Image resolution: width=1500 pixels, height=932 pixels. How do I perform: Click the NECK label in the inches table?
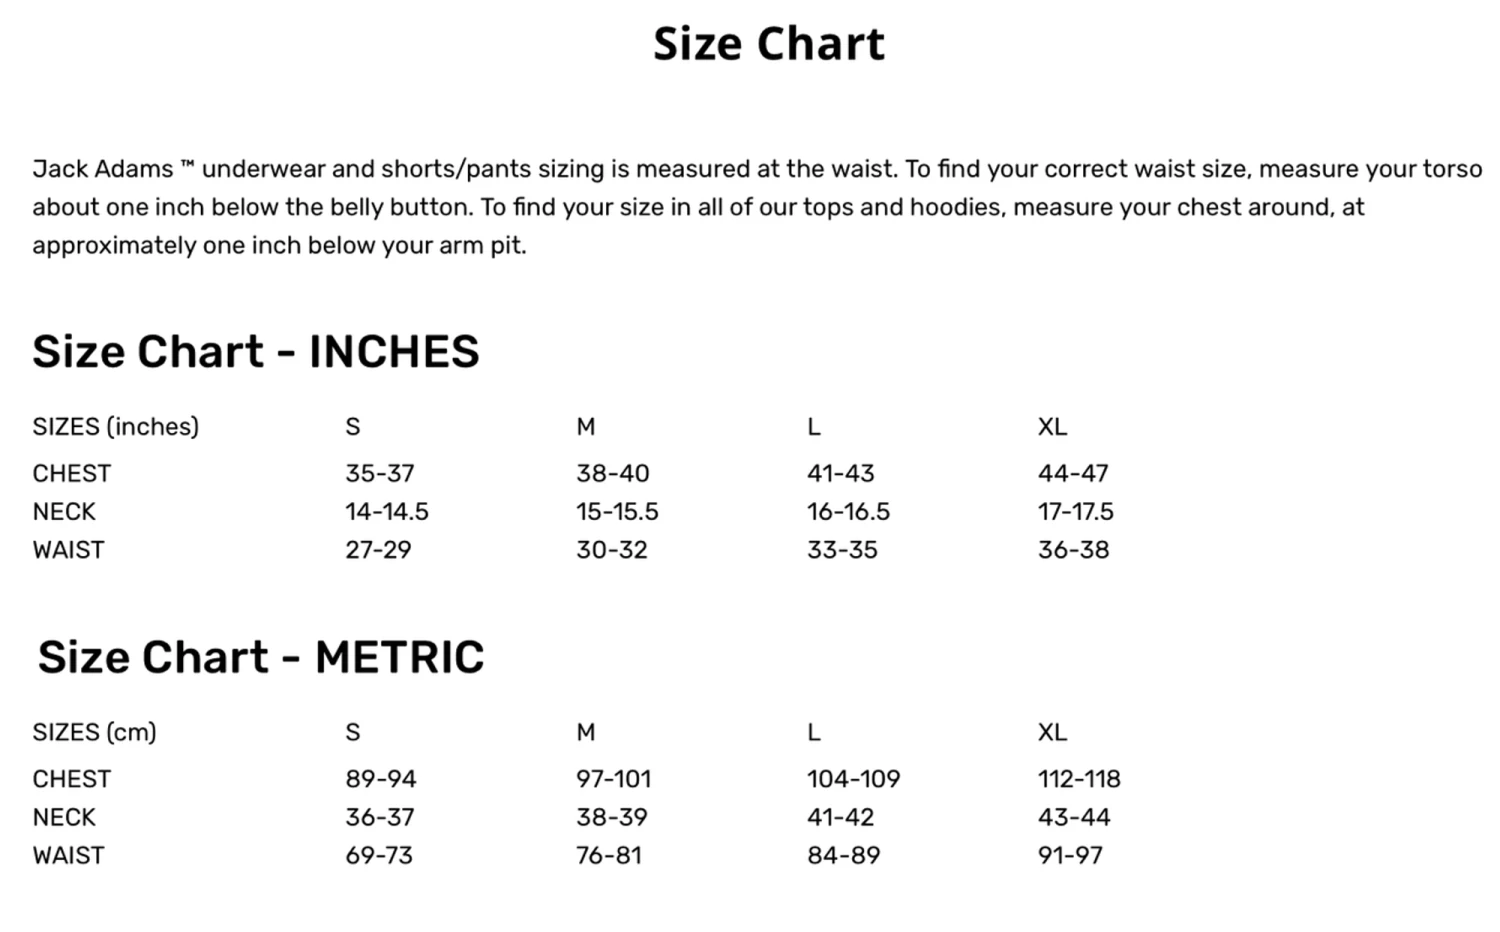(64, 512)
